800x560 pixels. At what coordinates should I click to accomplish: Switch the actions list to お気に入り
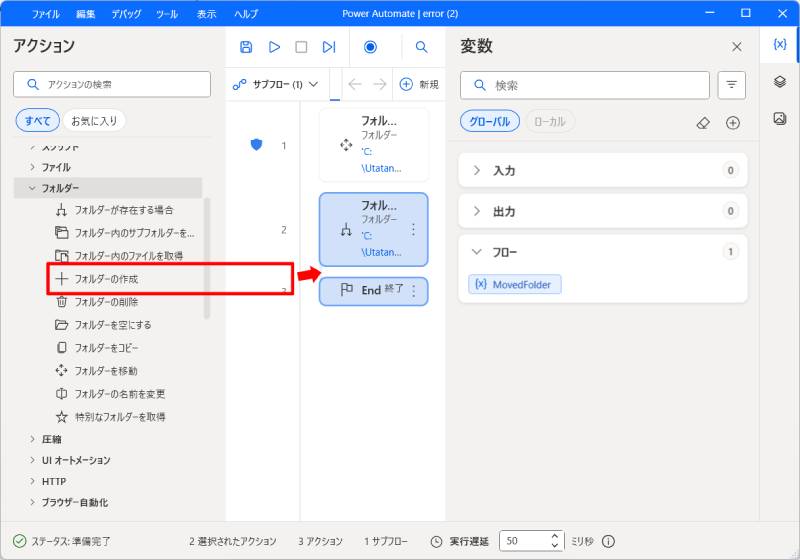pos(94,121)
